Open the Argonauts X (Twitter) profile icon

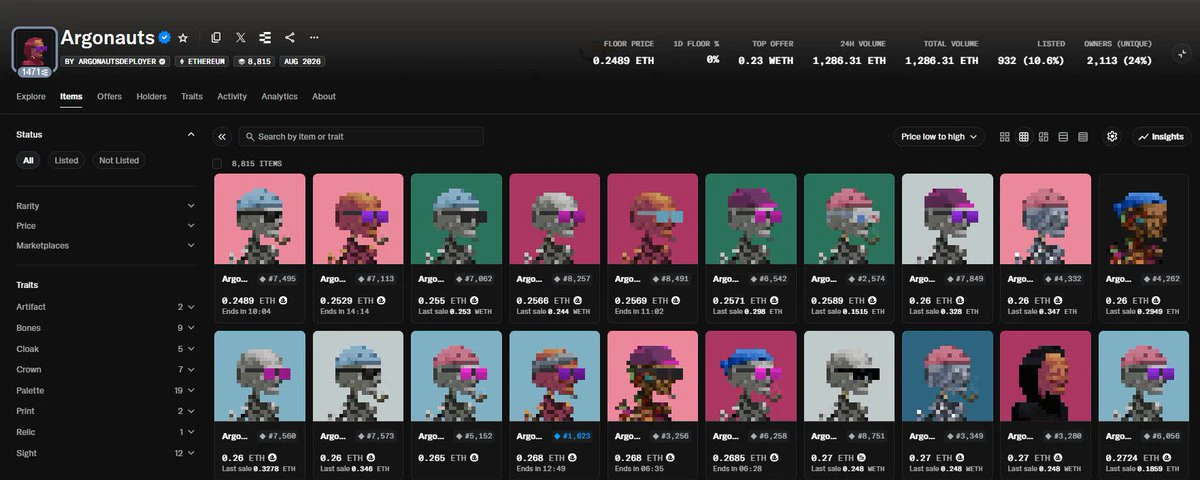pyautogui.click(x=241, y=38)
